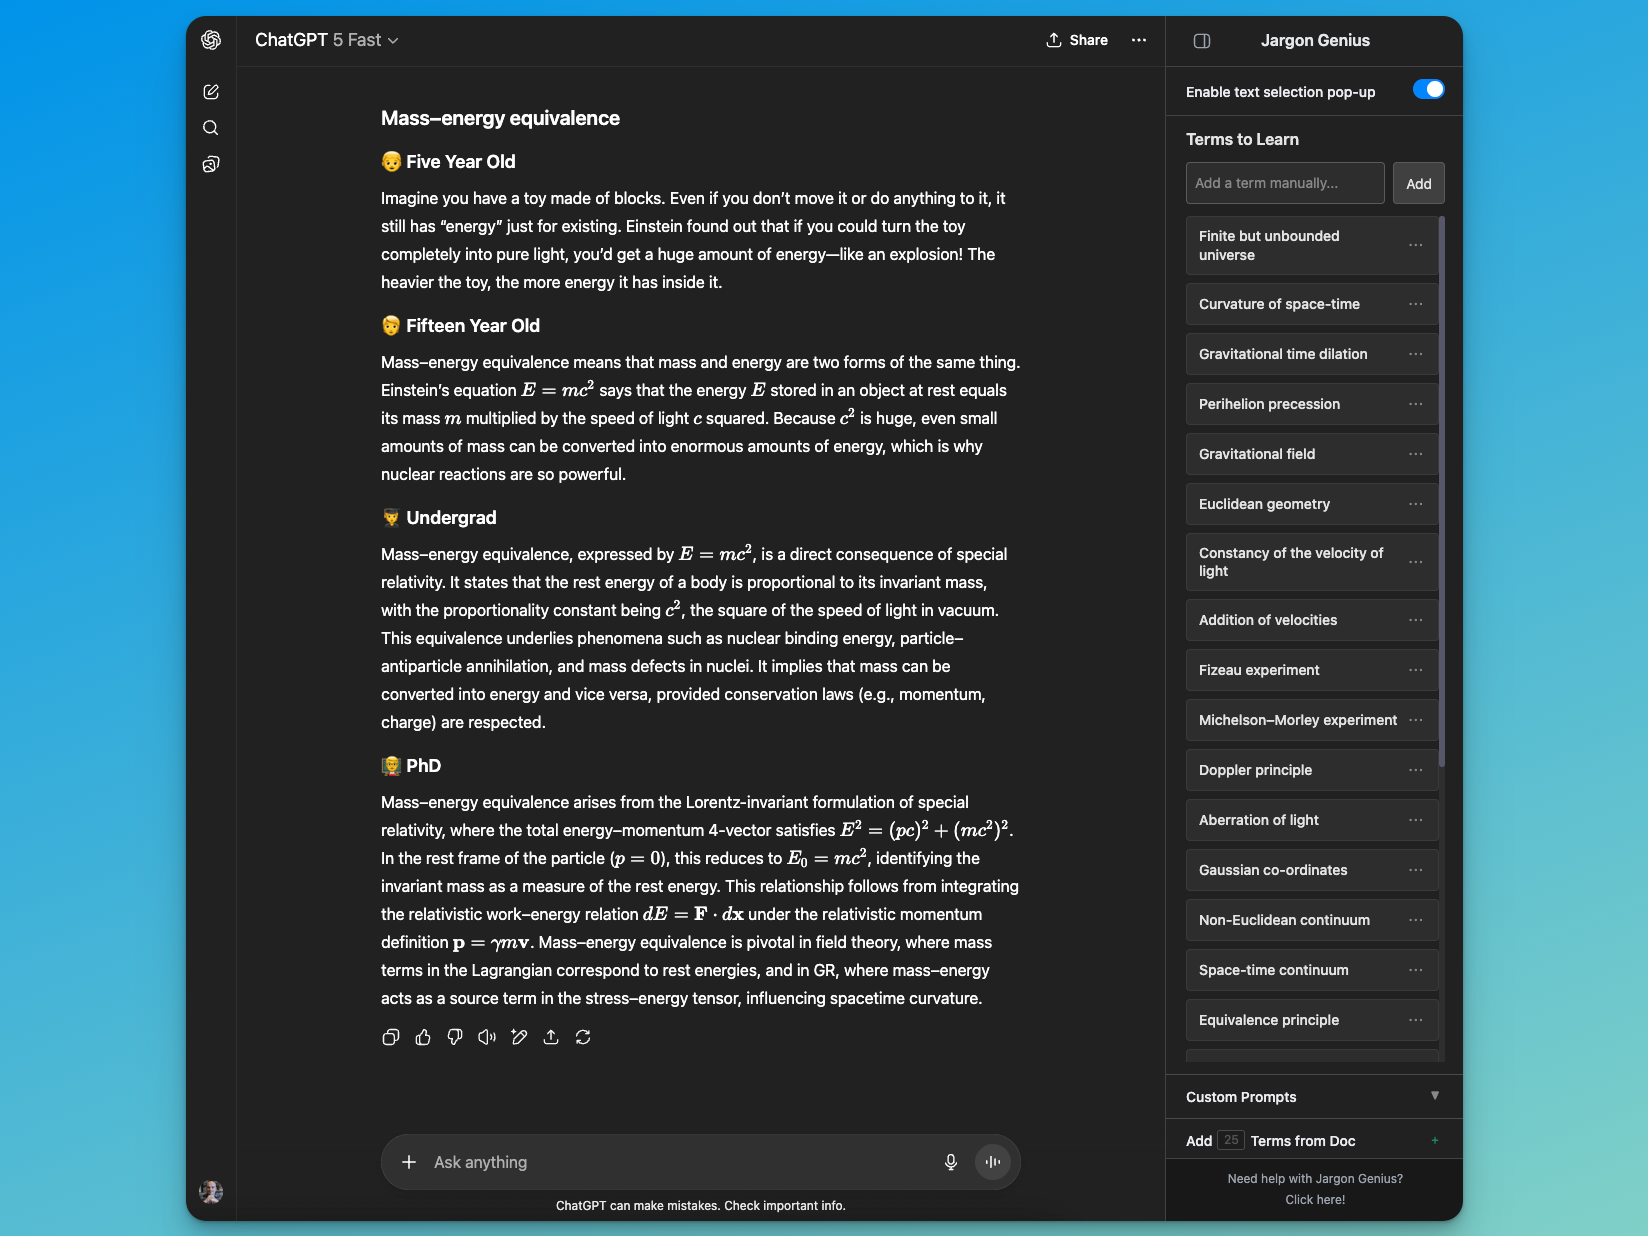Click the new chat compose icon
1648x1236 pixels.
211,92
